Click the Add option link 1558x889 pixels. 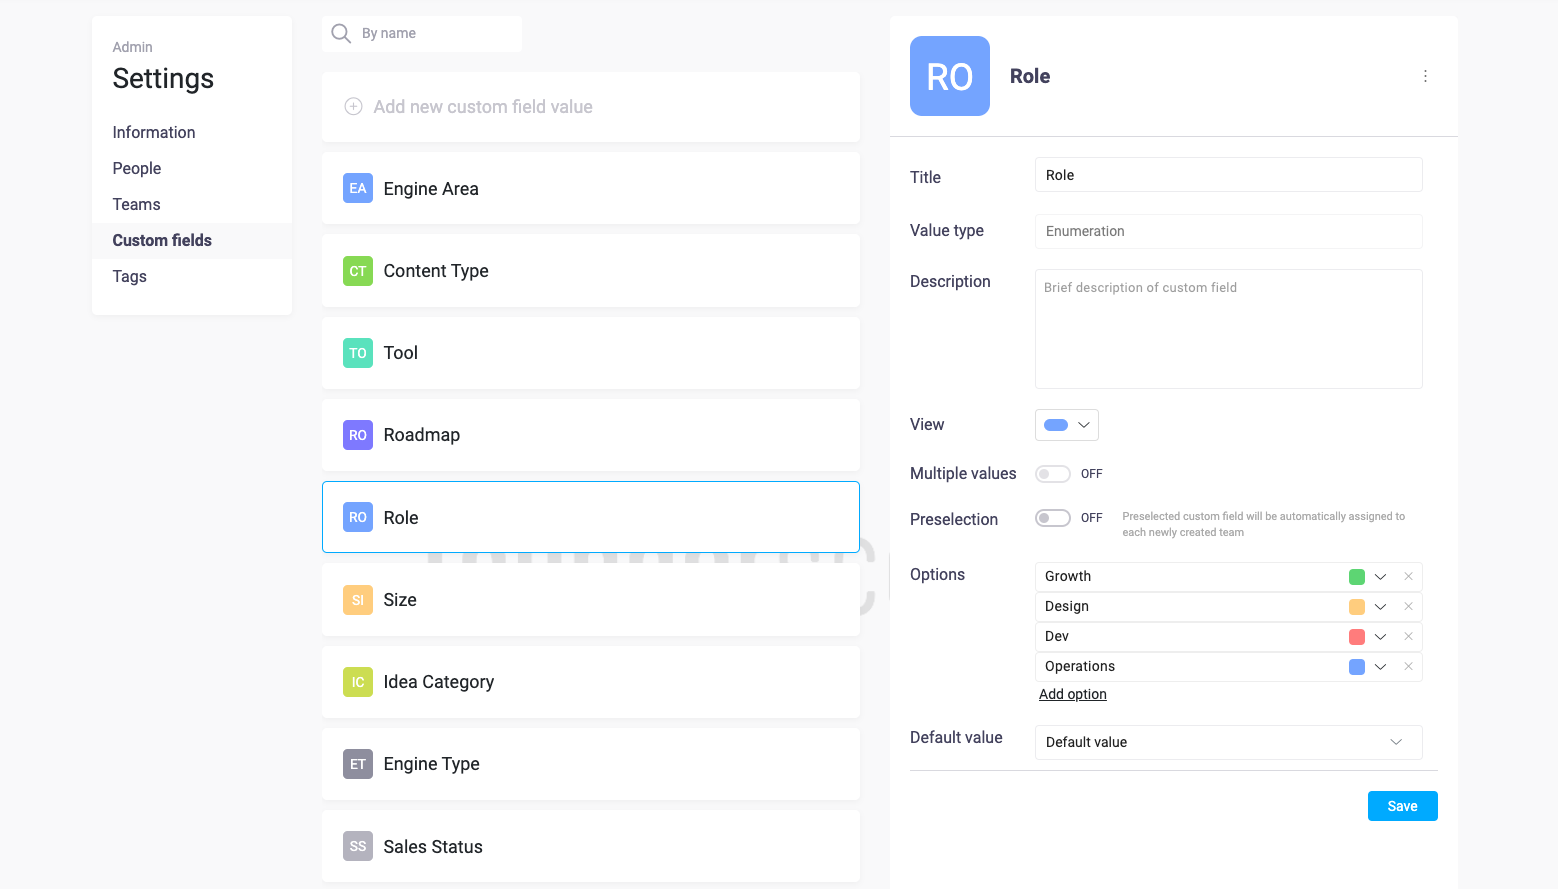point(1072,693)
